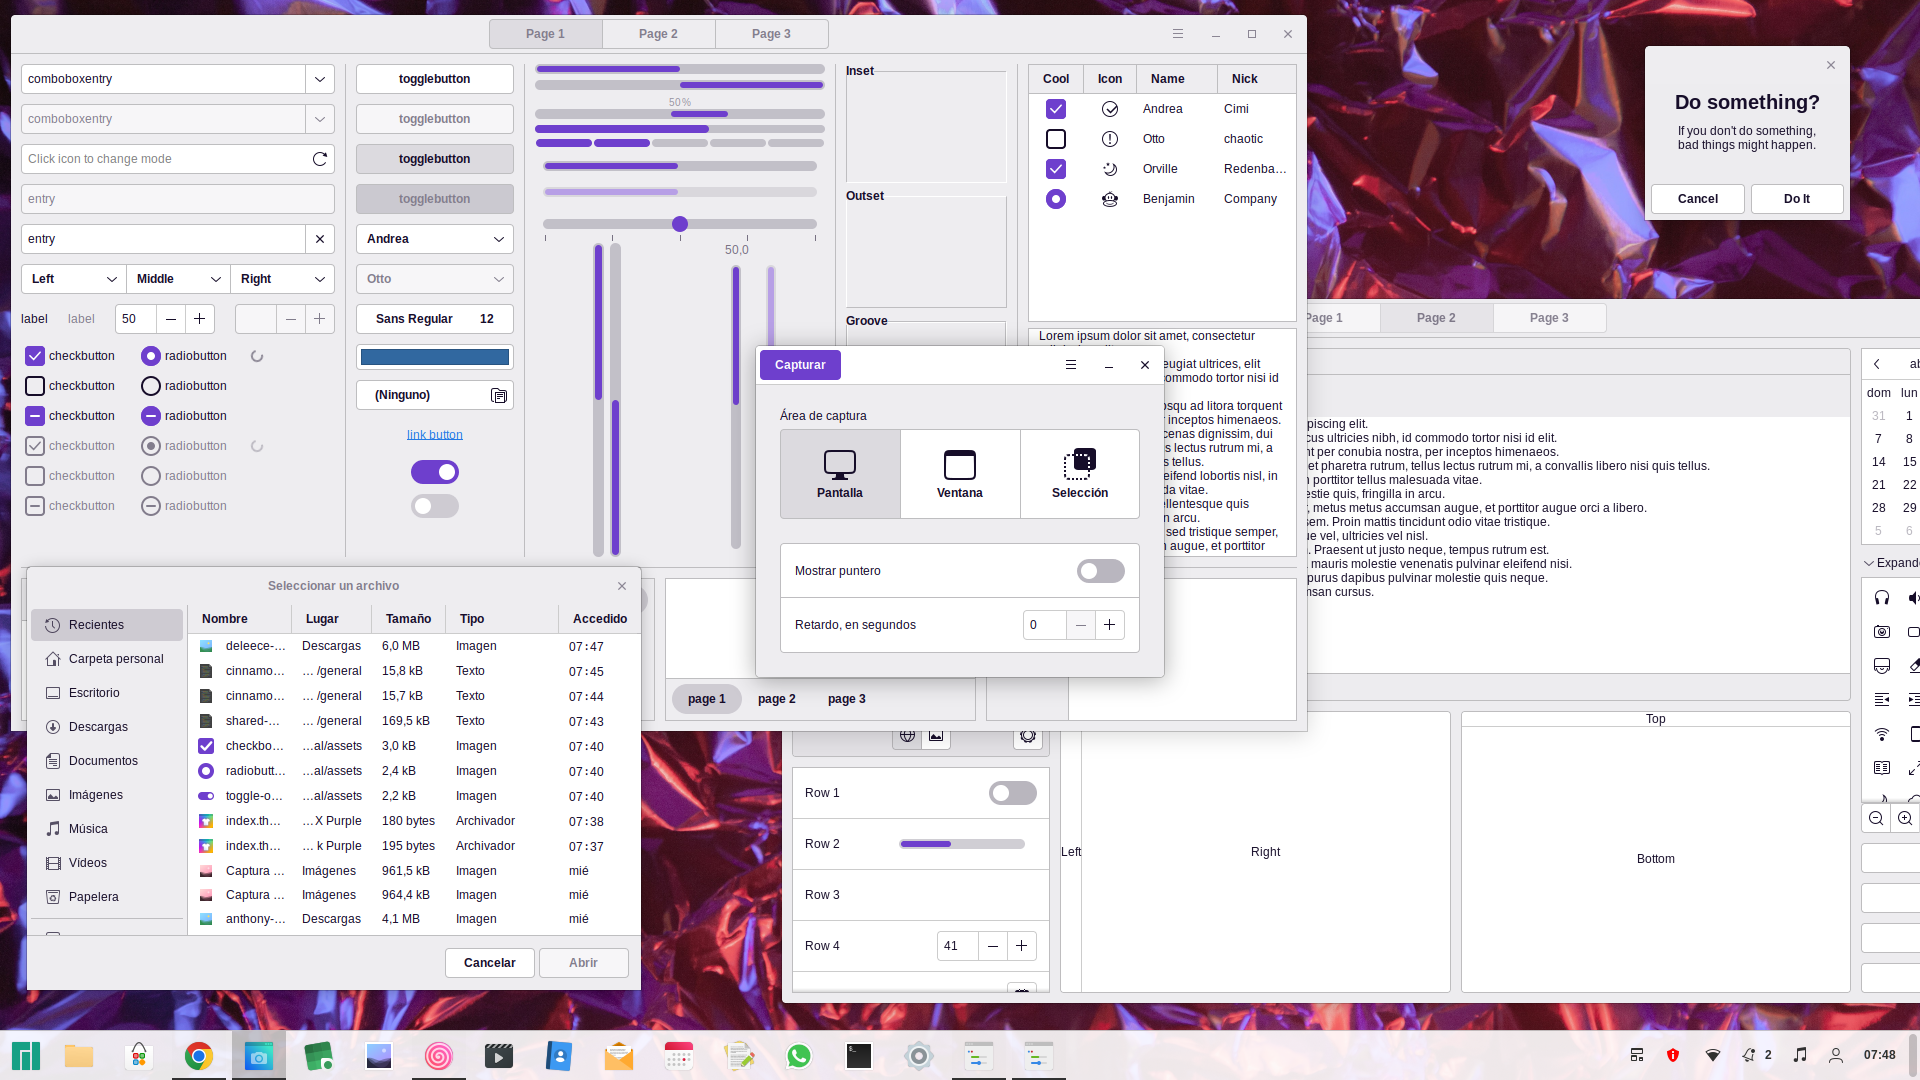Open the Right dropdown
The height and width of the screenshot is (1080, 1920).
point(282,279)
